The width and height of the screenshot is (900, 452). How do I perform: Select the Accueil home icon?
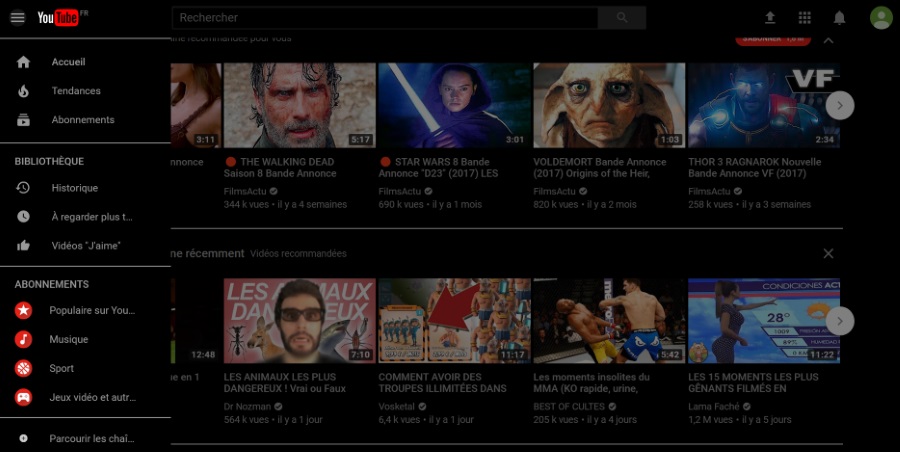pos(24,61)
